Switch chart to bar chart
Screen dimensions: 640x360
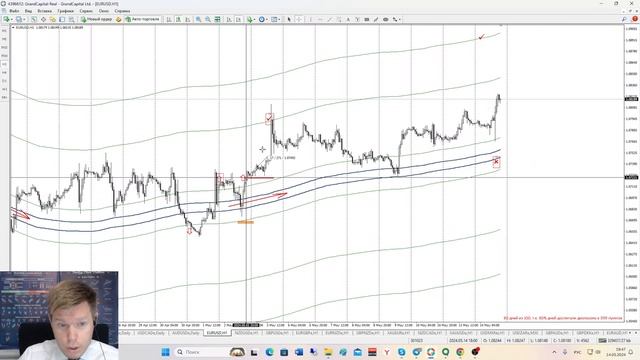pyautogui.click(x=169, y=19)
